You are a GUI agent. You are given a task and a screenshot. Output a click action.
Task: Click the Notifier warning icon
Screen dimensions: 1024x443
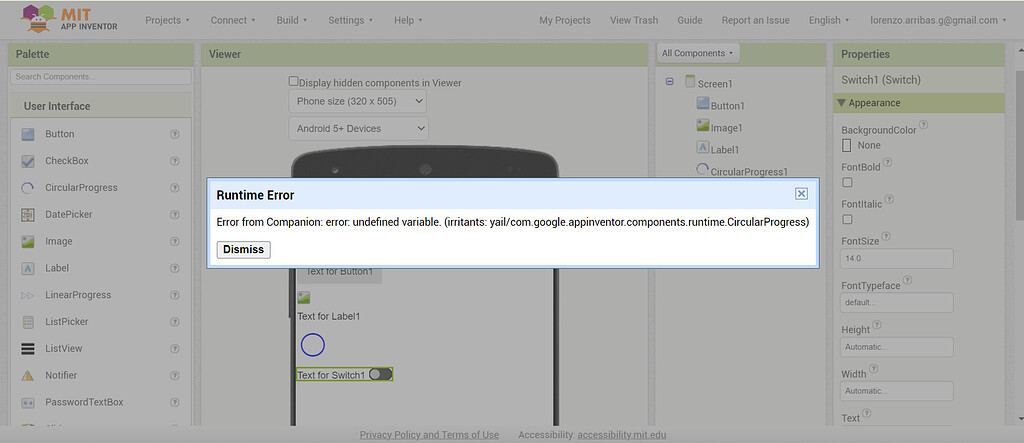(x=28, y=376)
